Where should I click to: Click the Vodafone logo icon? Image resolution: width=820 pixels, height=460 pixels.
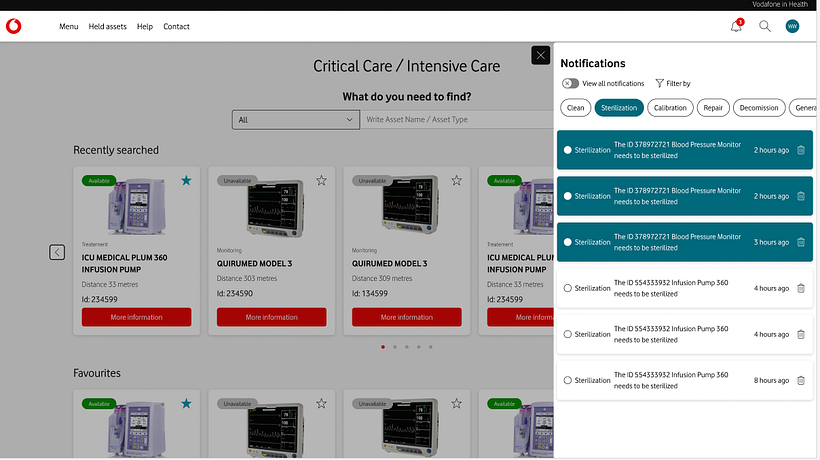point(14,27)
